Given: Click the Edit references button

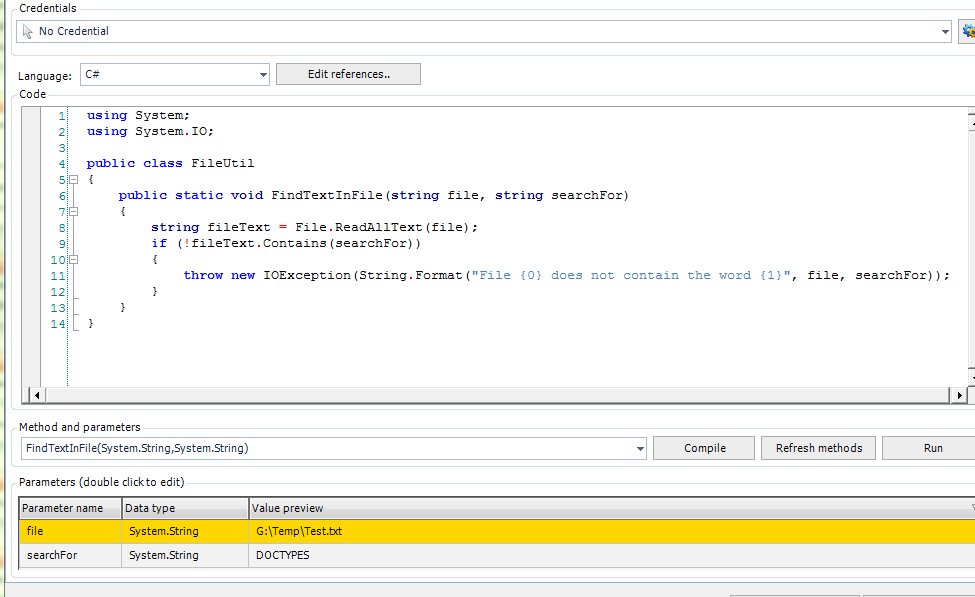Looking at the screenshot, I should (x=348, y=74).
